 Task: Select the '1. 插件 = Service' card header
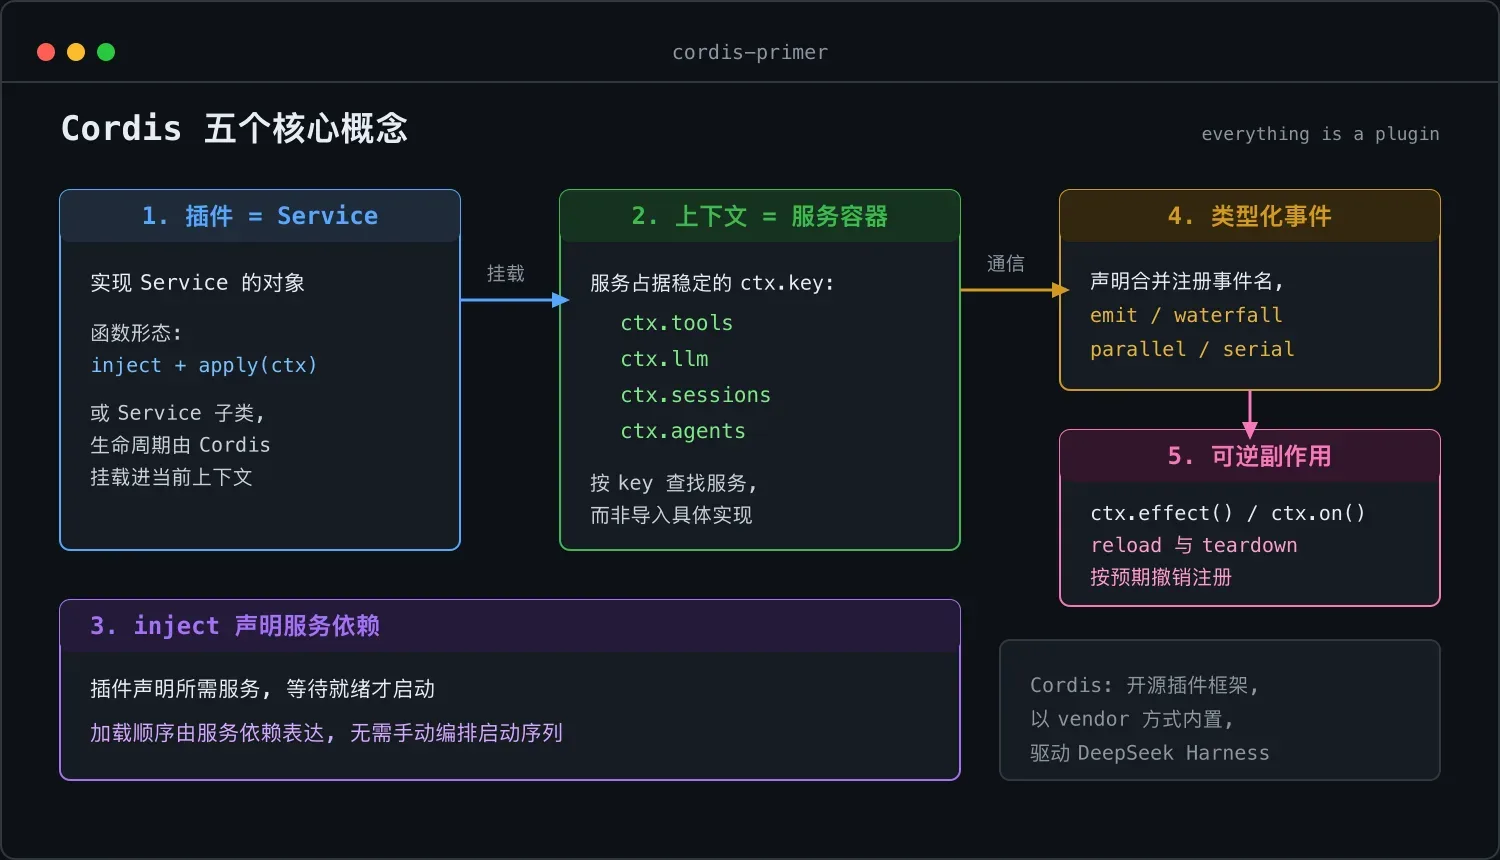(260, 216)
